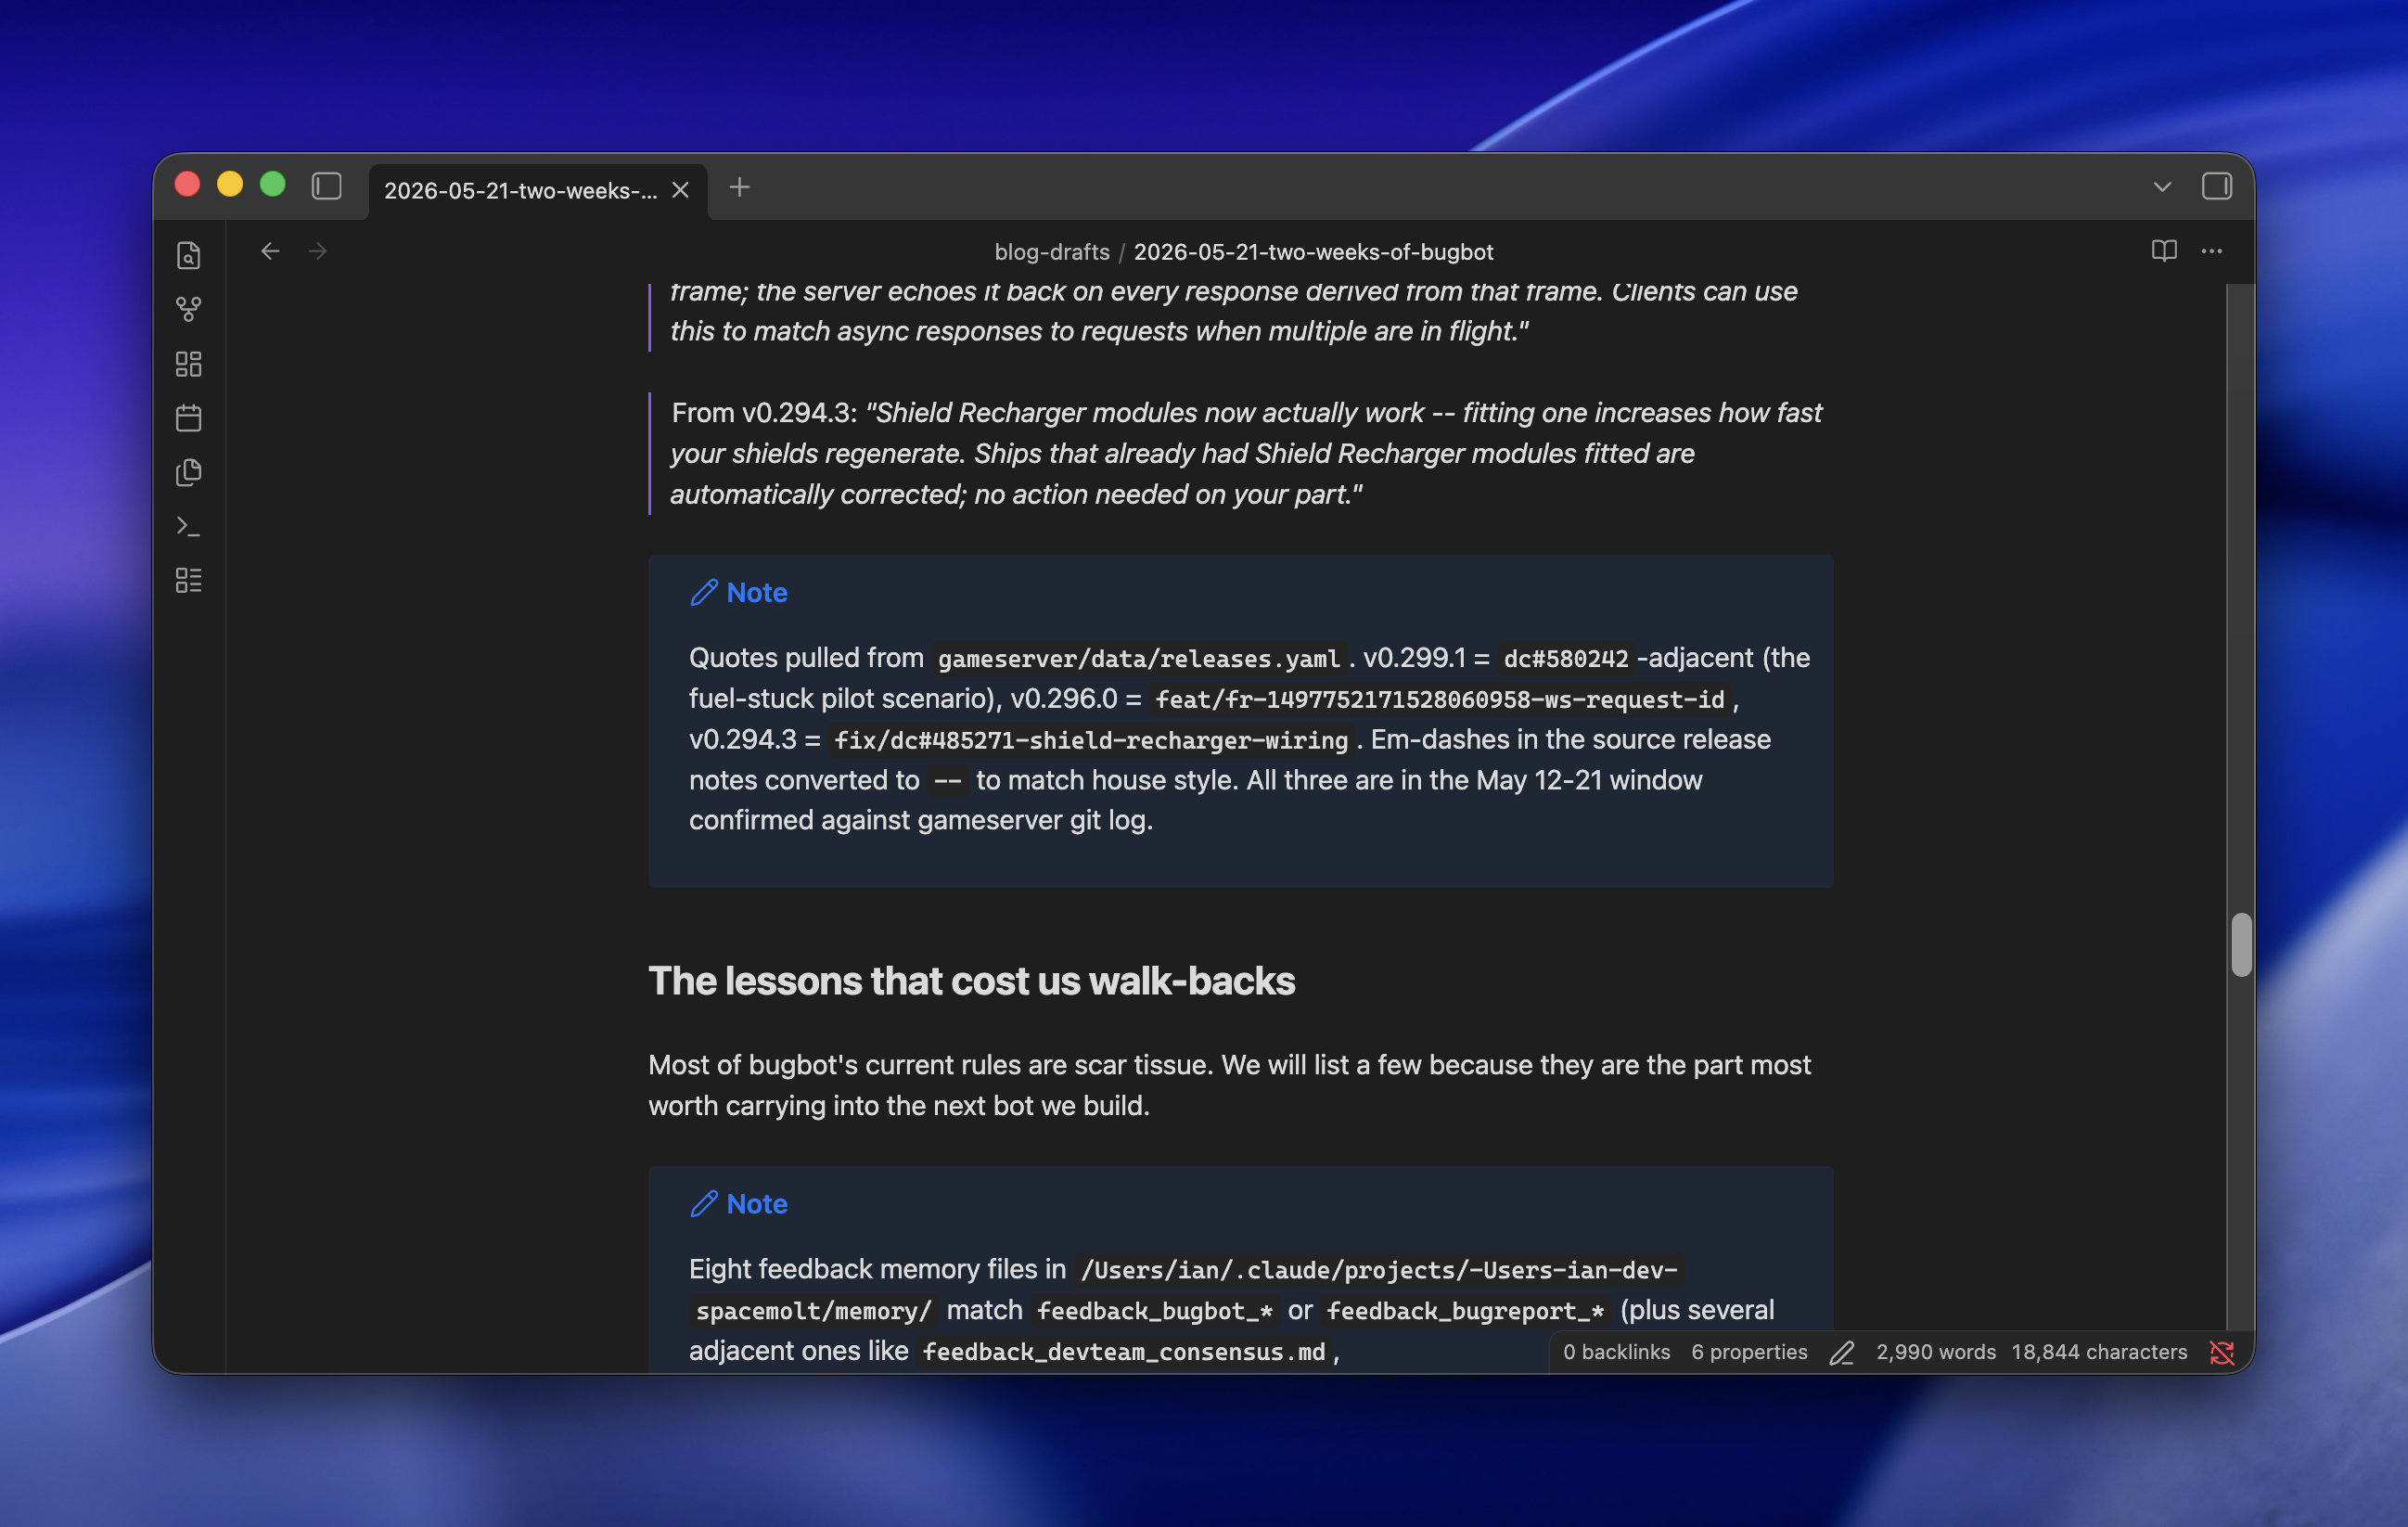The height and width of the screenshot is (1527, 2408).
Task: Click heading The lessons that cost us walk-backs
Action: (971, 981)
